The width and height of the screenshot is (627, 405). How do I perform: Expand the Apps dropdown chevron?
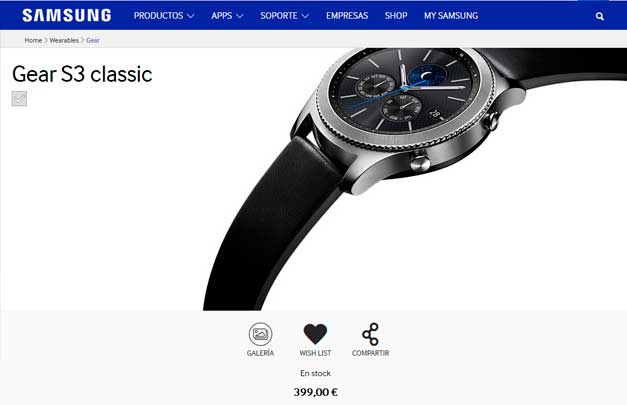tap(240, 16)
